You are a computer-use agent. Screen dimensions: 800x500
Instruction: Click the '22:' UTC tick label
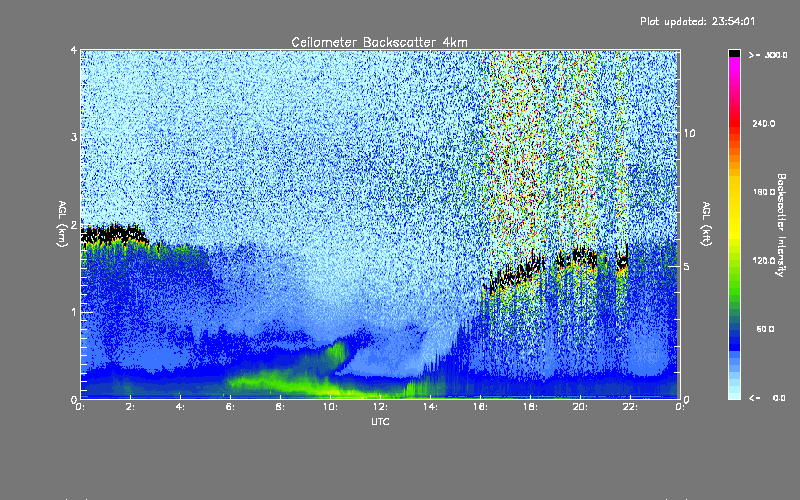[x=630, y=407]
